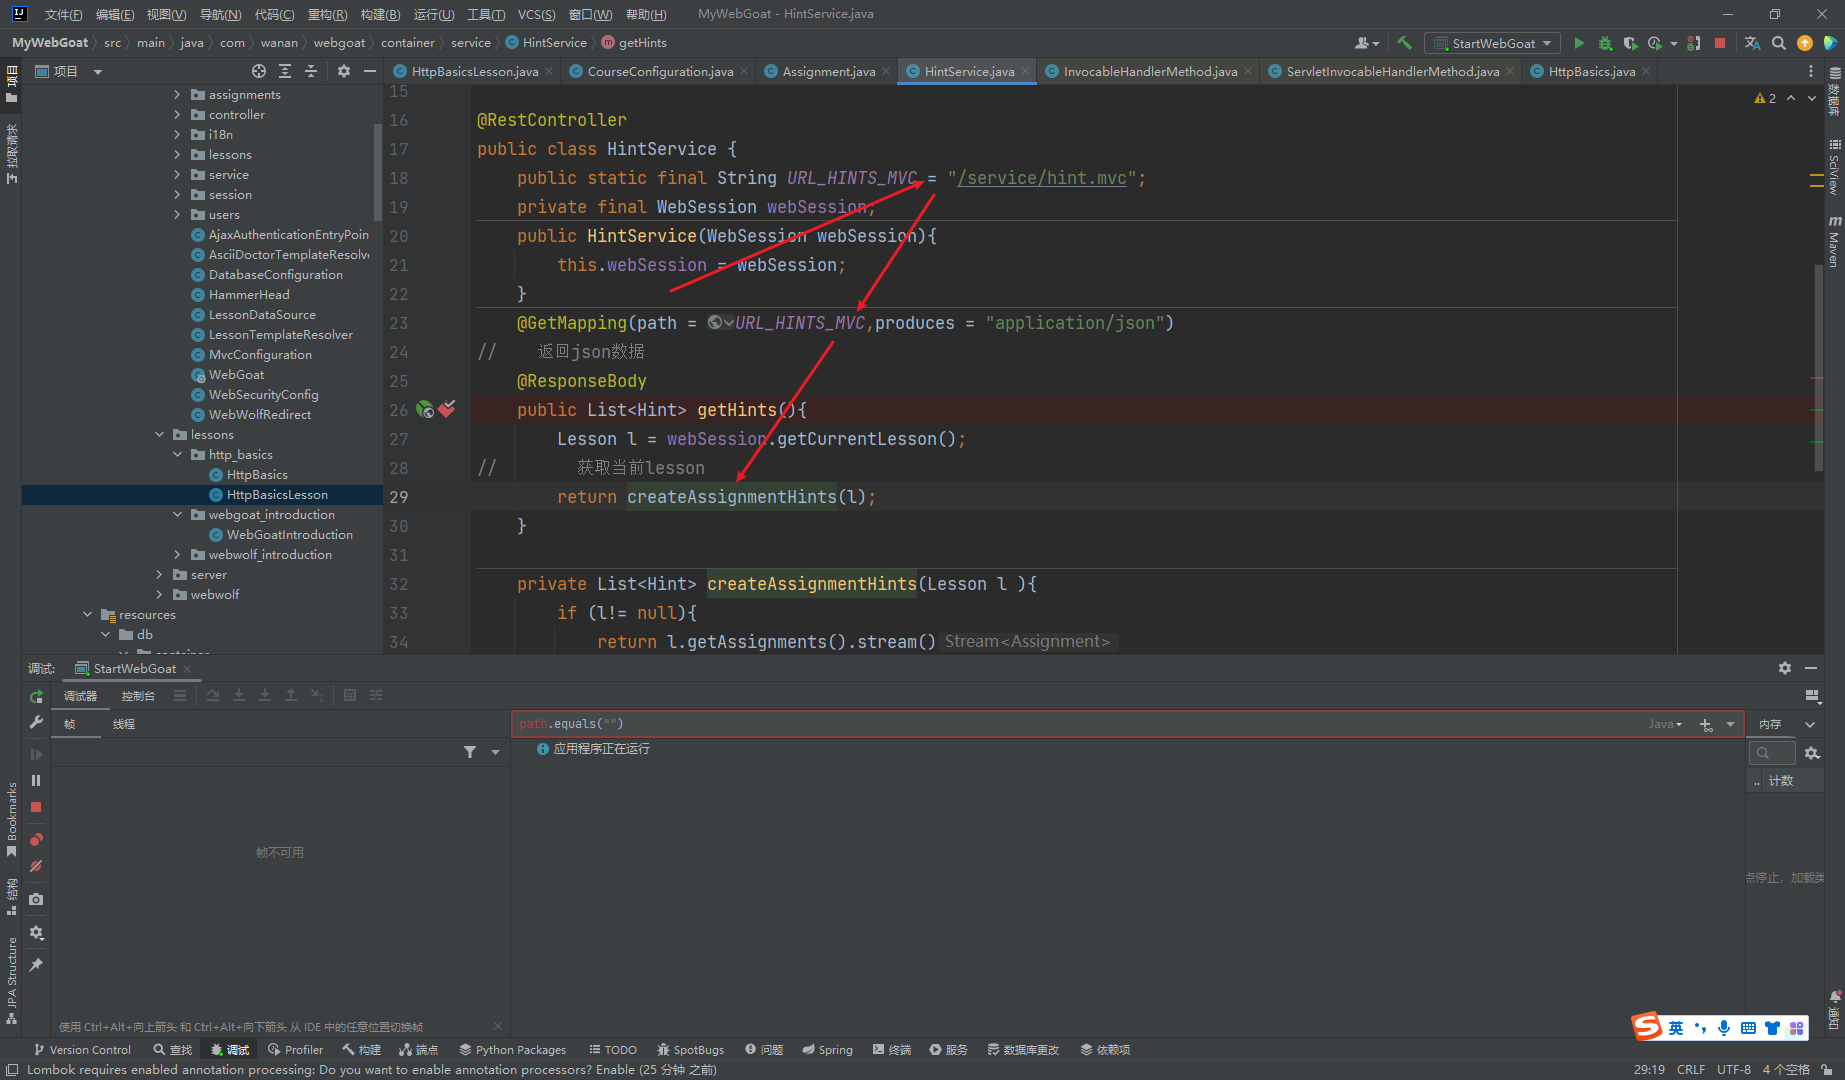Collapse all nodes in the project panel
The image size is (1845, 1080).
click(x=311, y=71)
